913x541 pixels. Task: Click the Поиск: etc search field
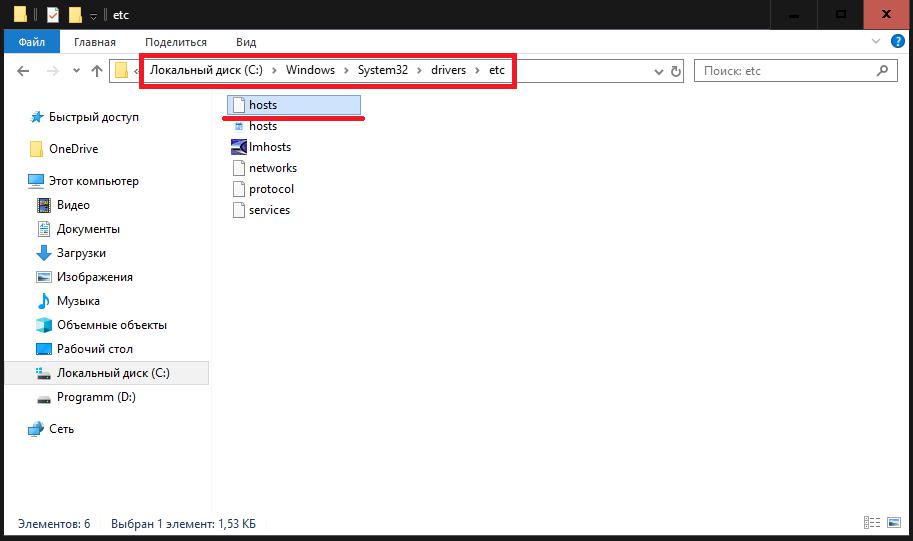(x=795, y=71)
